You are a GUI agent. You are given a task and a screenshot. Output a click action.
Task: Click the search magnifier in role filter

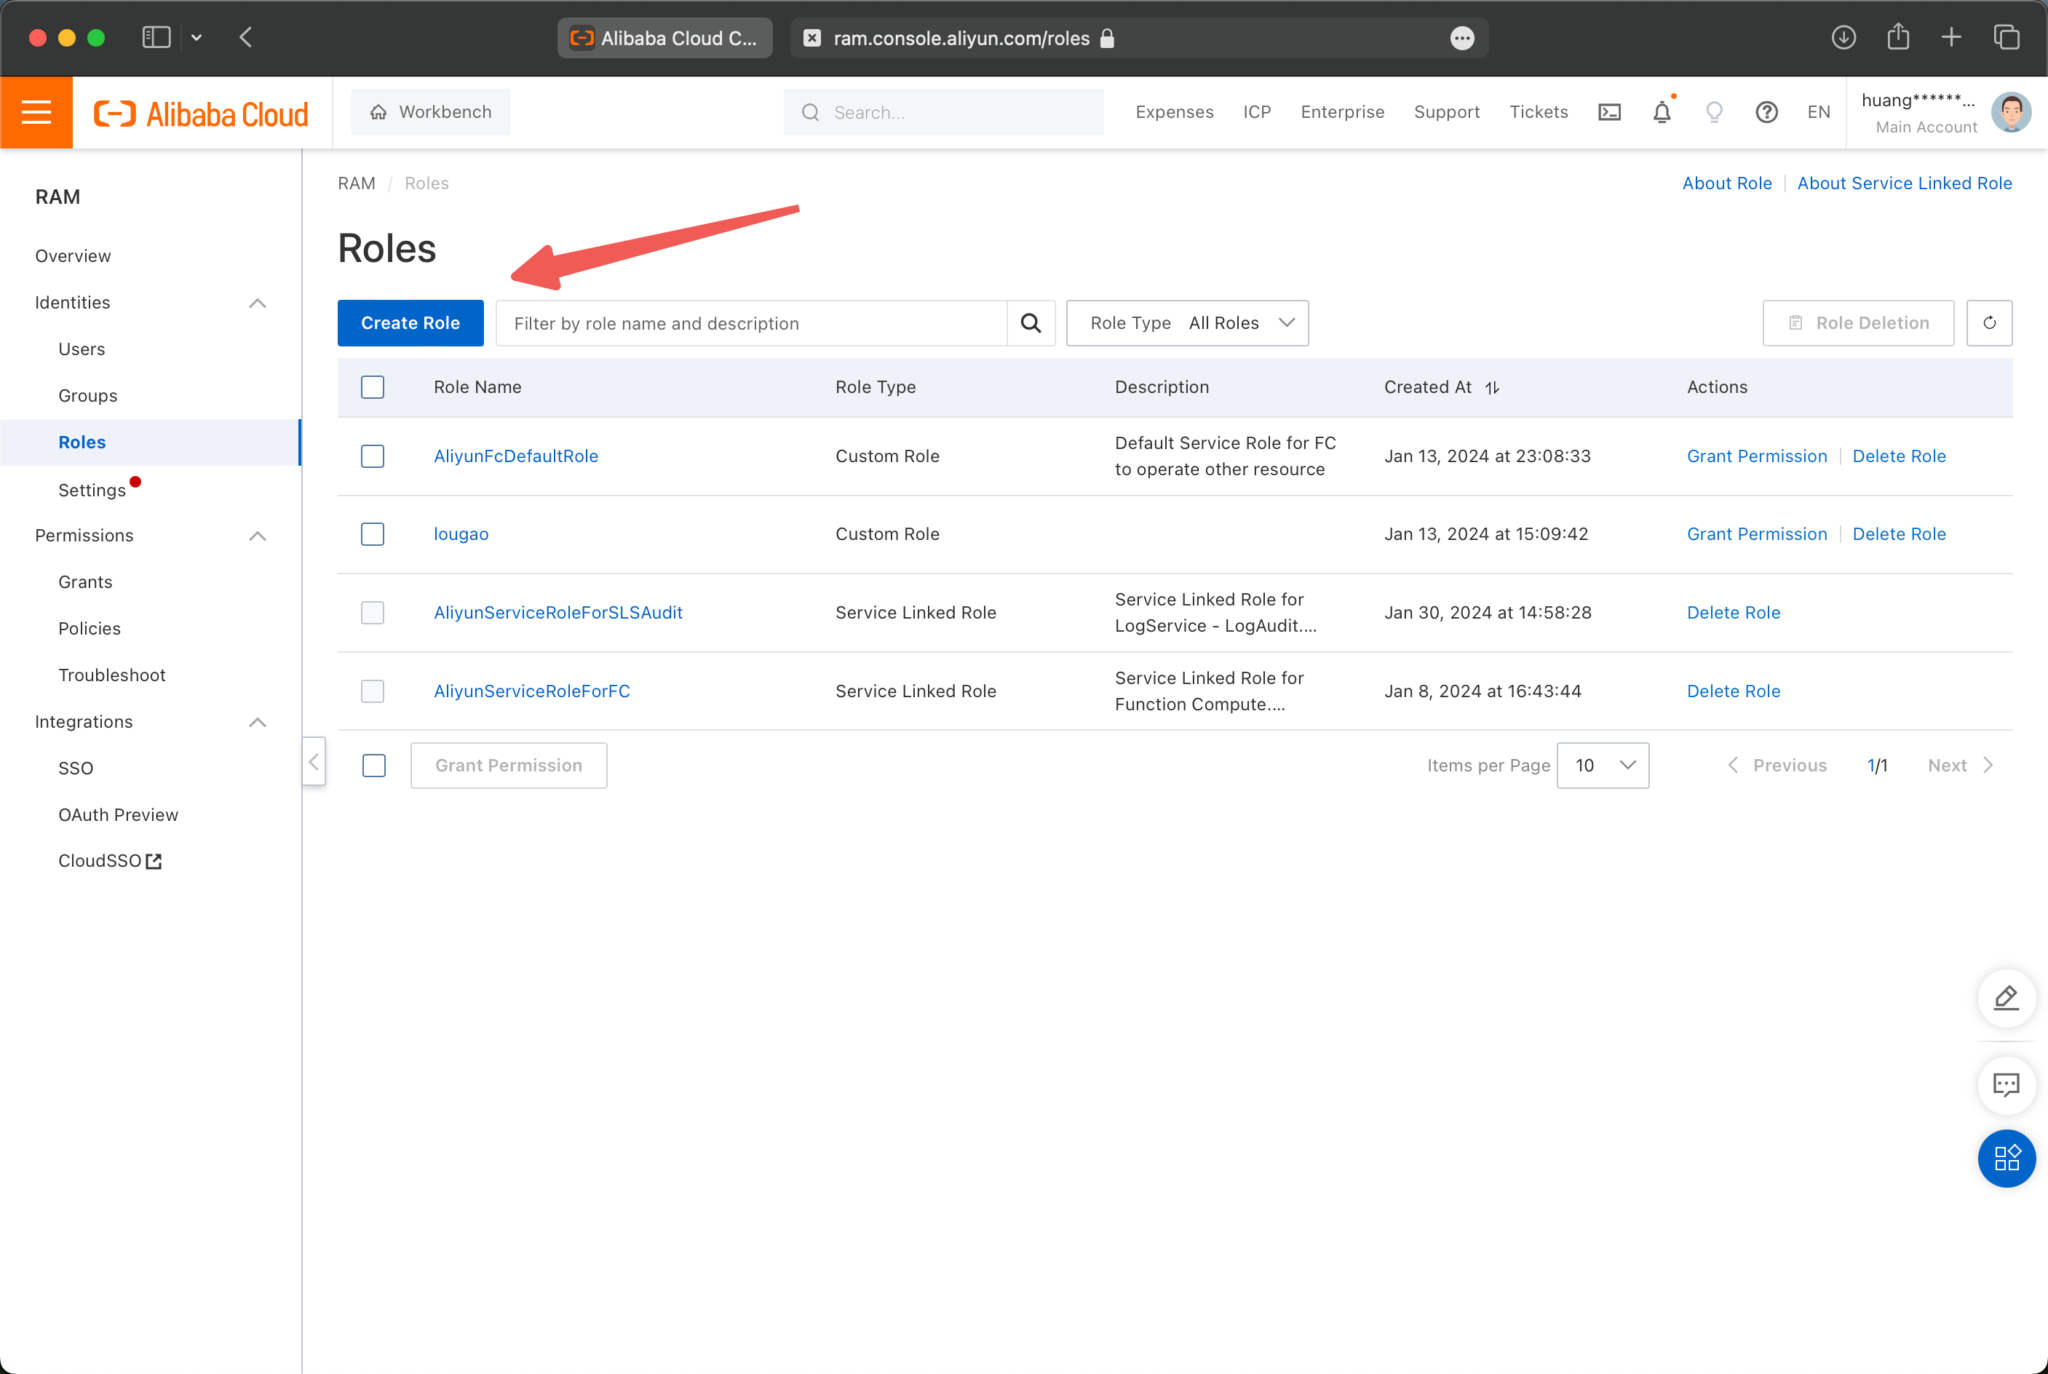pyautogui.click(x=1031, y=323)
